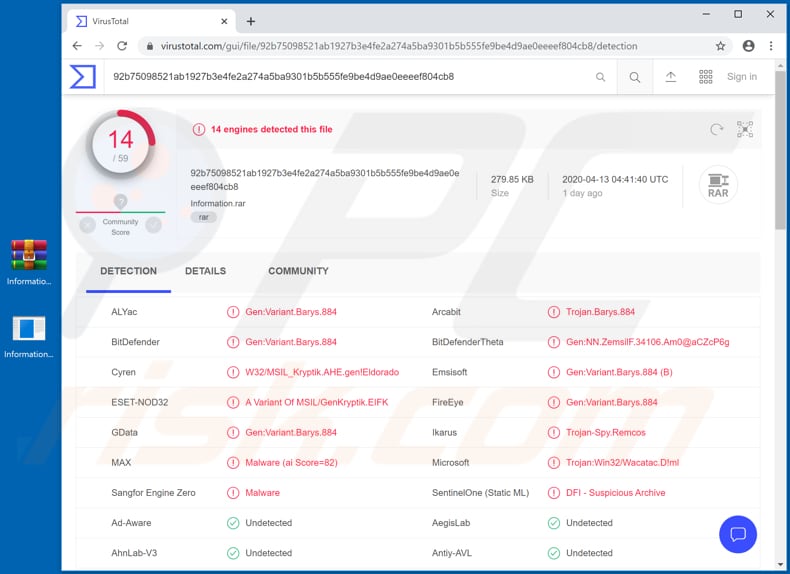The width and height of the screenshot is (790, 574).
Task: Open the Chrome three-dot menu
Action: click(x=771, y=46)
